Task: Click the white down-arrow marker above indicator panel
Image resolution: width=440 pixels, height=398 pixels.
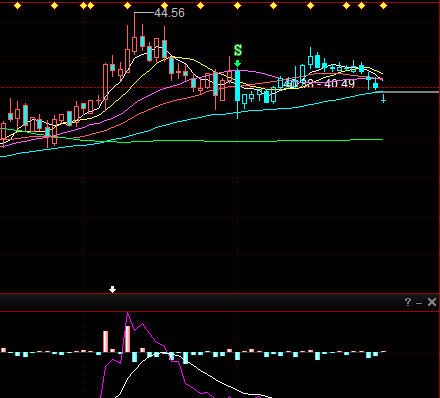Action: 113,289
